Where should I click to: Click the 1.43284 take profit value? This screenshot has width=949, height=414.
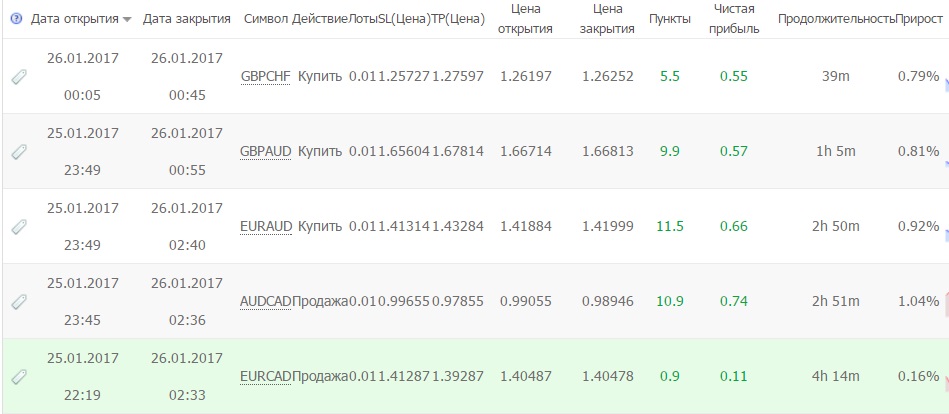(458, 226)
